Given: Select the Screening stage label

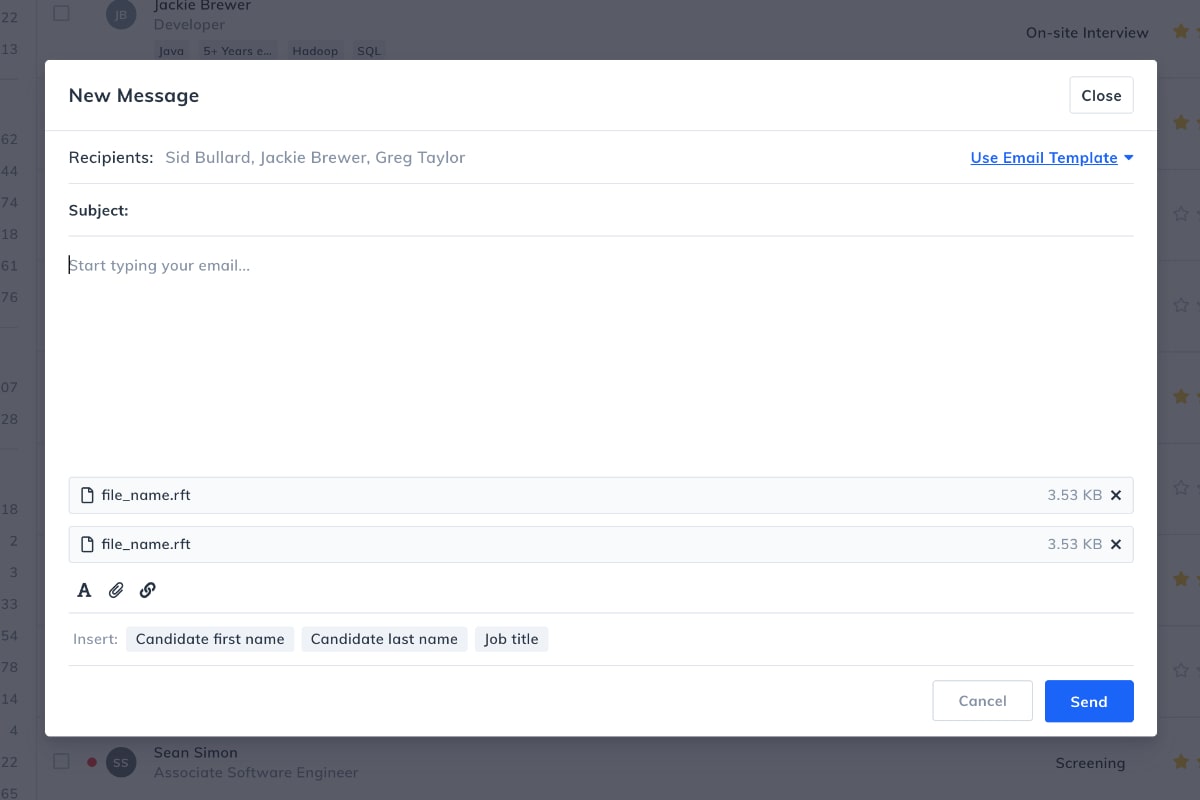Looking at the screenshot, I should point(1090,763).
